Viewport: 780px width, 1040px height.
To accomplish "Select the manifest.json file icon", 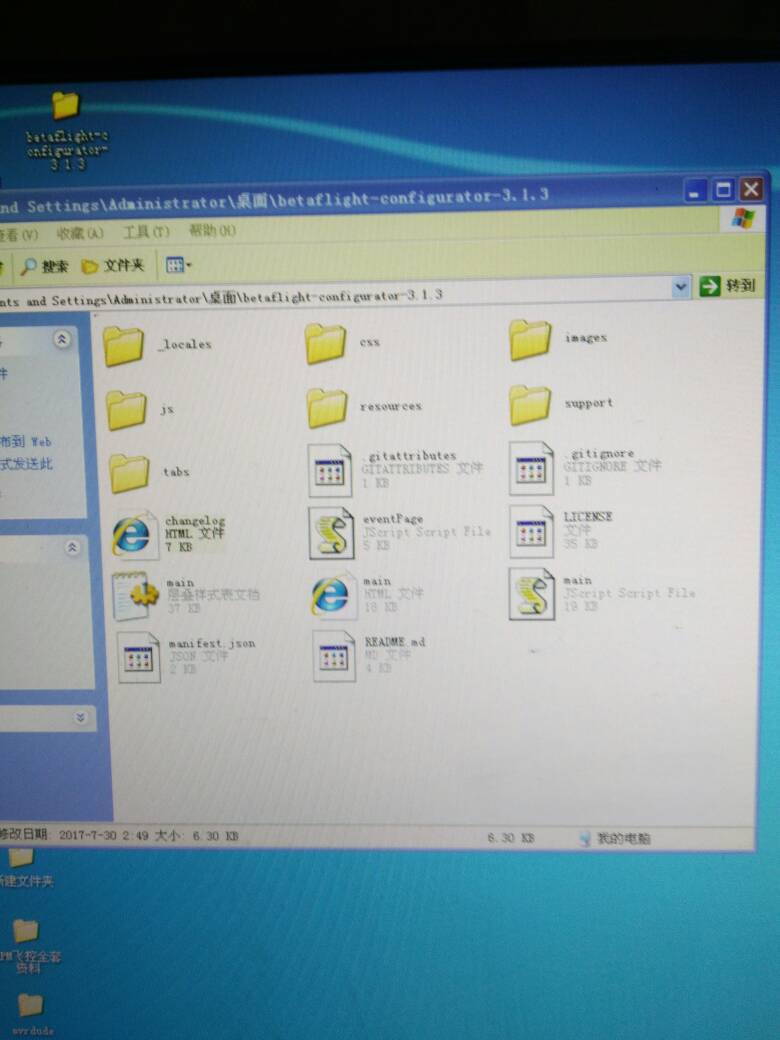I will coord(139,657).
